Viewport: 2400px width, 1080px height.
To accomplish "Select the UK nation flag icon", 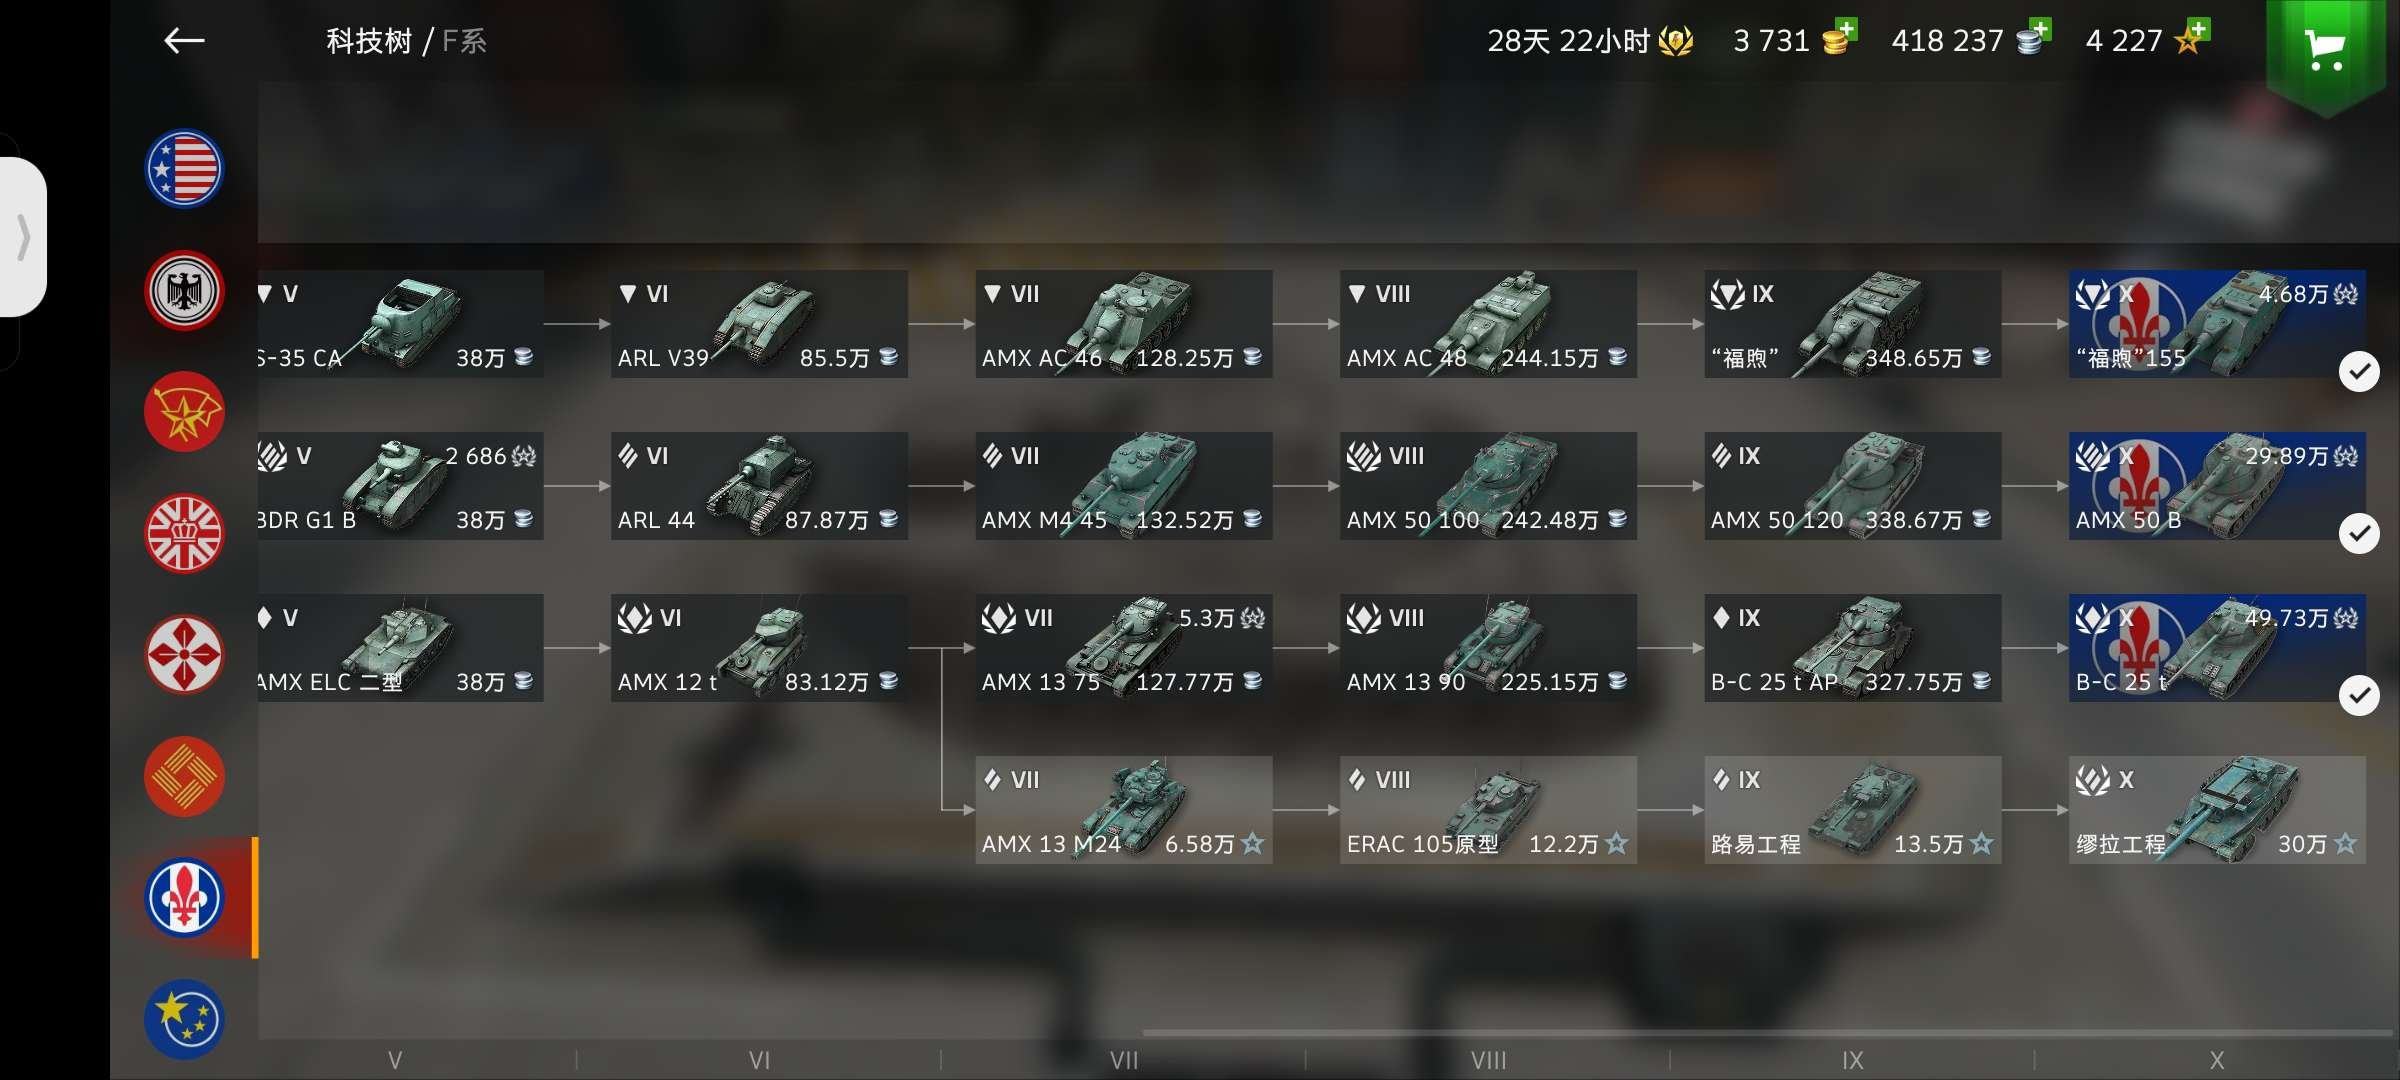I will pyautogui.click(x=185, y=533).
